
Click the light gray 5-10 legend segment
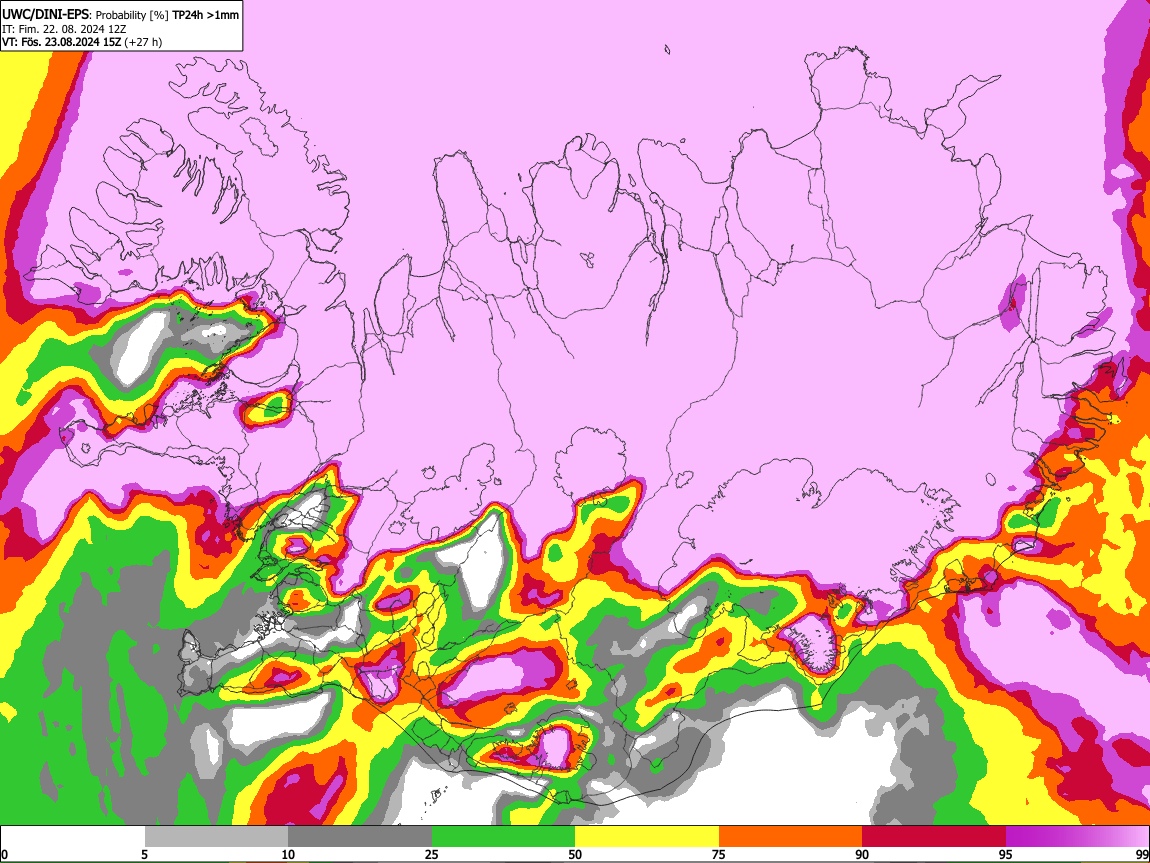pyautogui.click(x=216, y=837)
